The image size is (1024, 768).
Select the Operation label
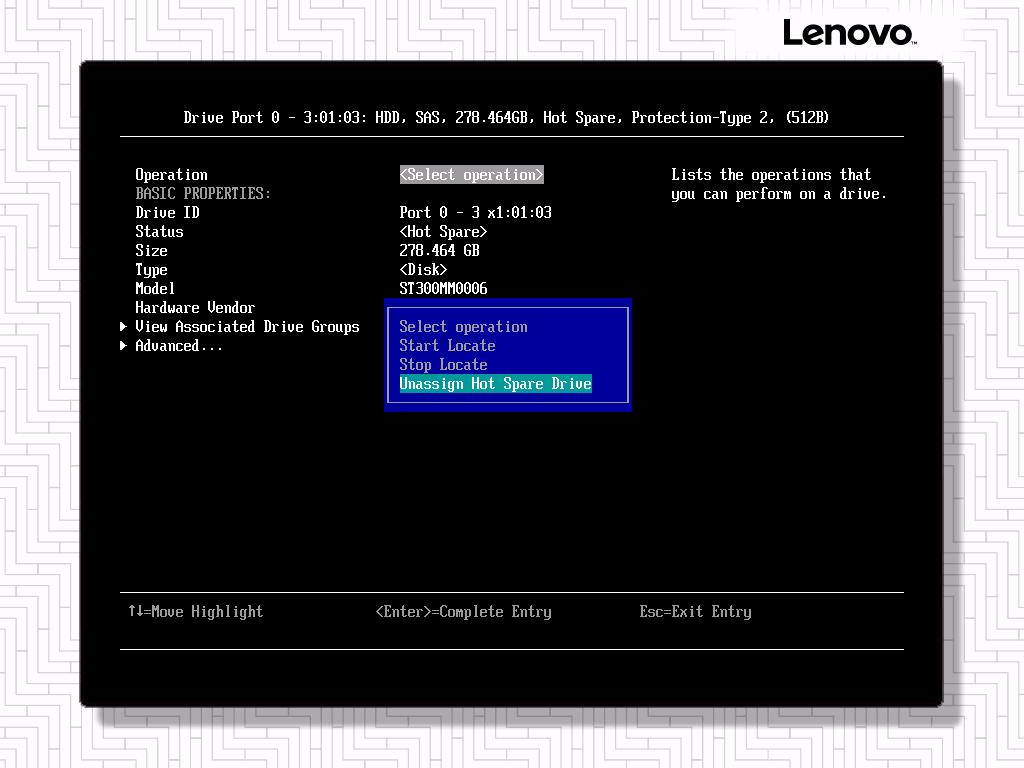(171, 175)
